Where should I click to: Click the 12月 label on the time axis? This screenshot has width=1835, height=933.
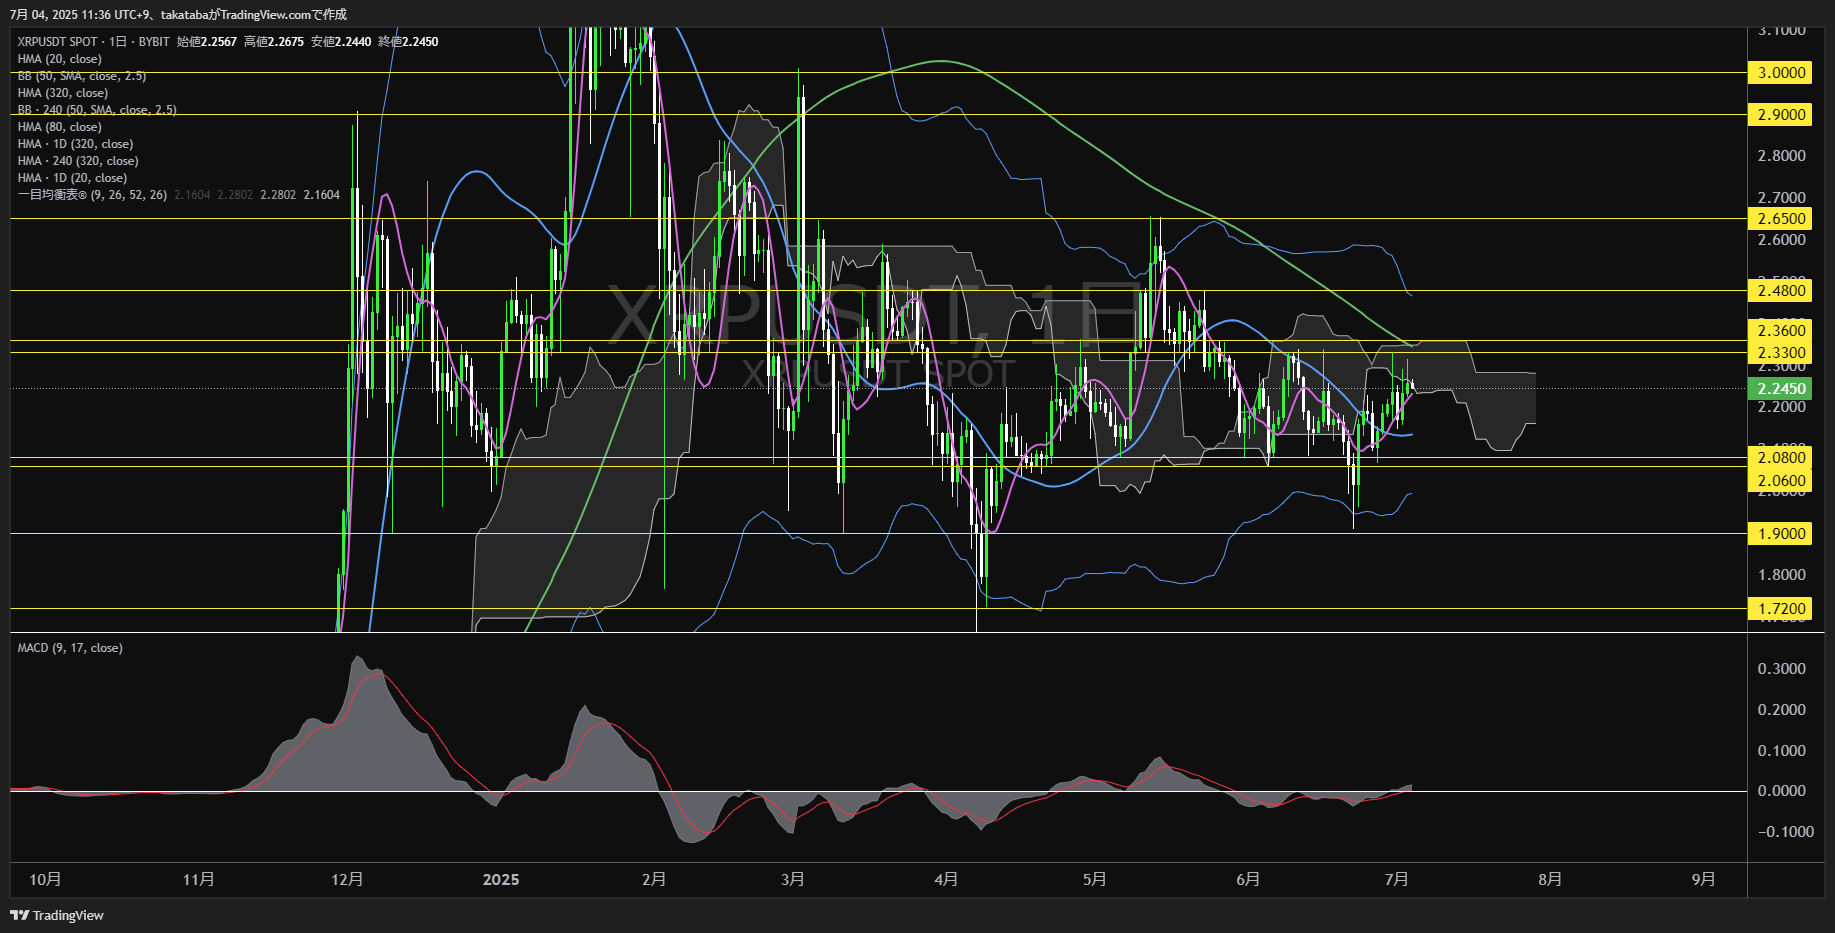(347, 879)
